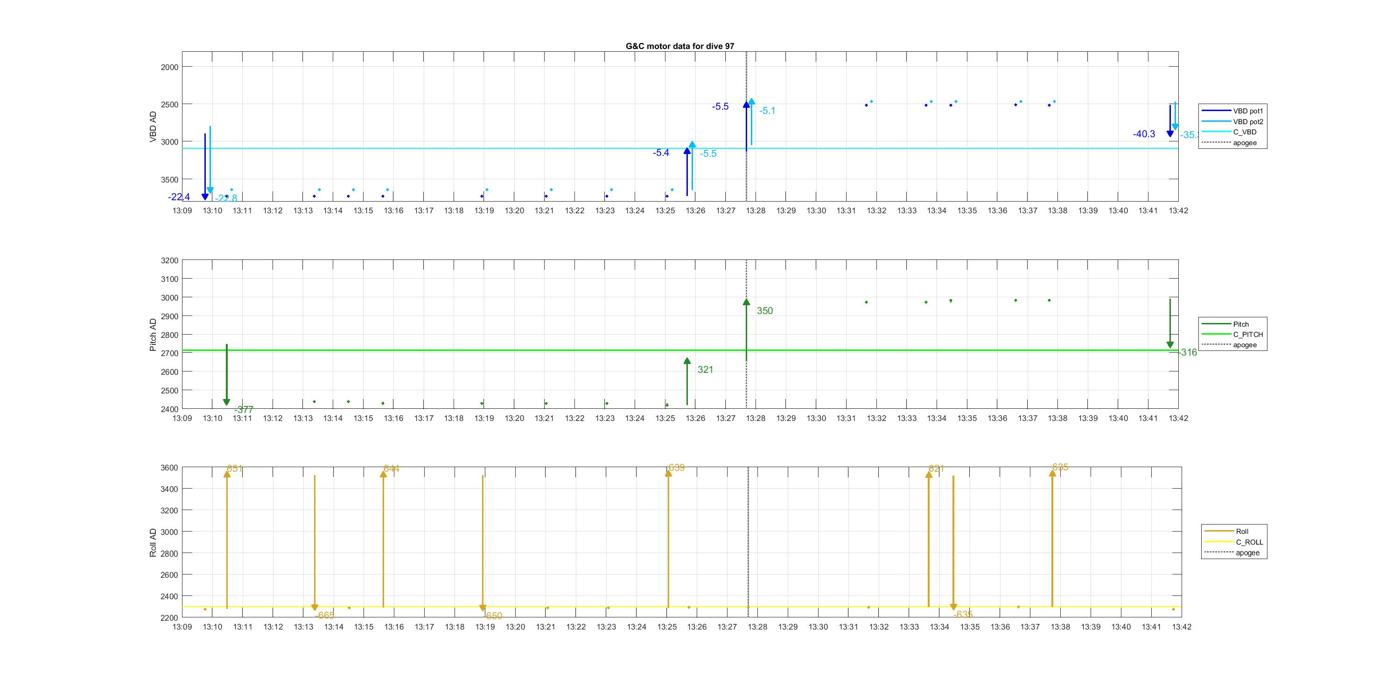Click the 'Roll AD' y-axis label
1400x693 pixels.
154,542
